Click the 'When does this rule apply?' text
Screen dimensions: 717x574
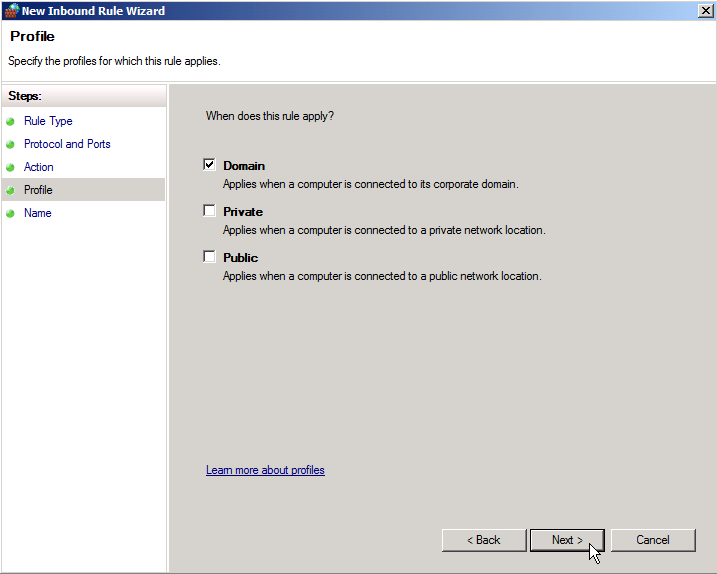[270, 116]
